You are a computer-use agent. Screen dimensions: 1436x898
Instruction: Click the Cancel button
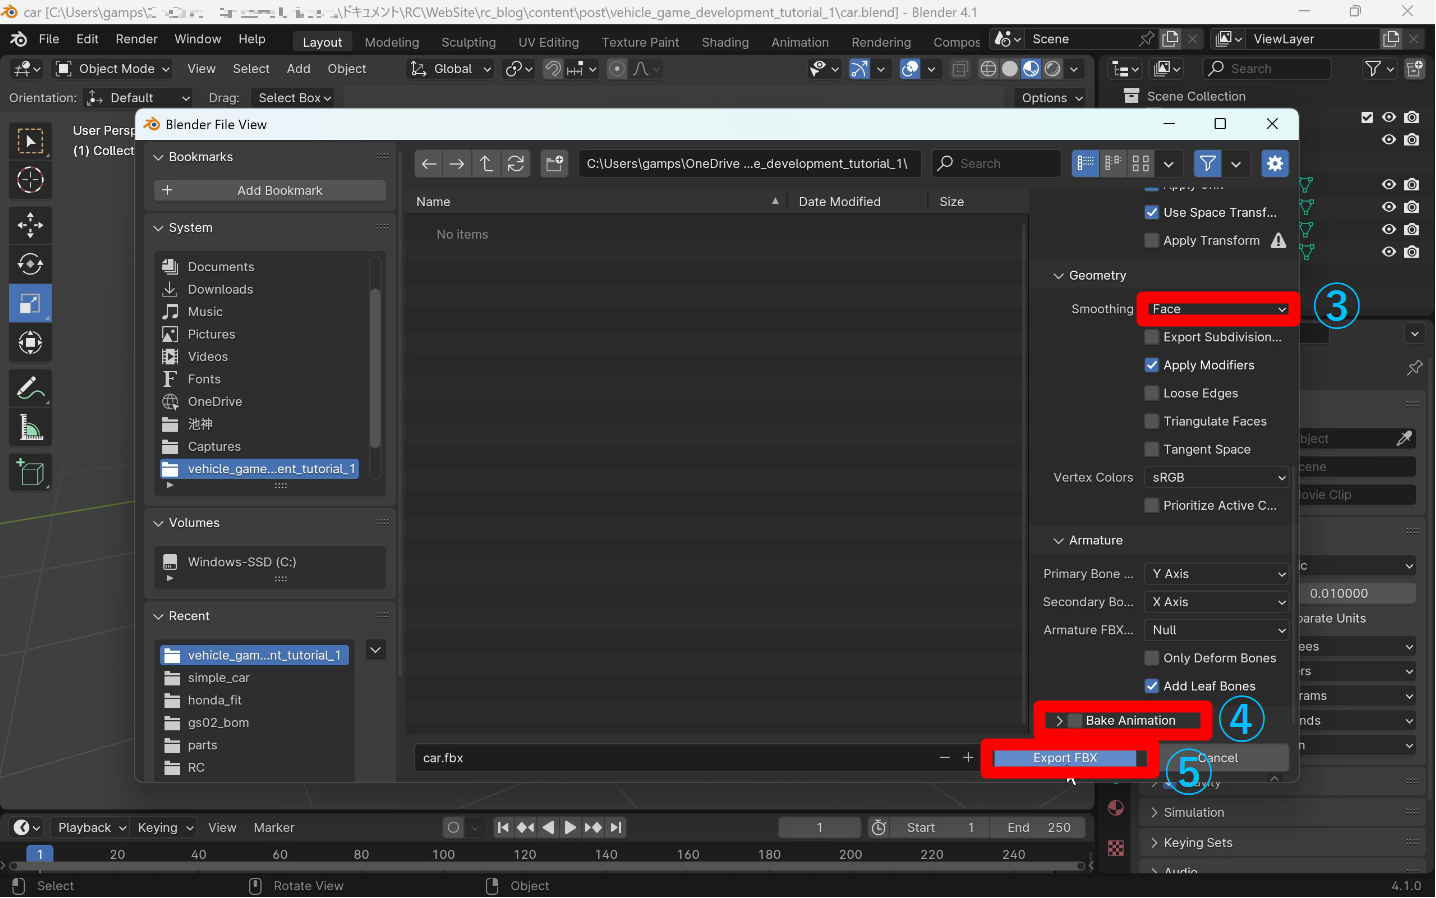click(x=1217, y=758)
